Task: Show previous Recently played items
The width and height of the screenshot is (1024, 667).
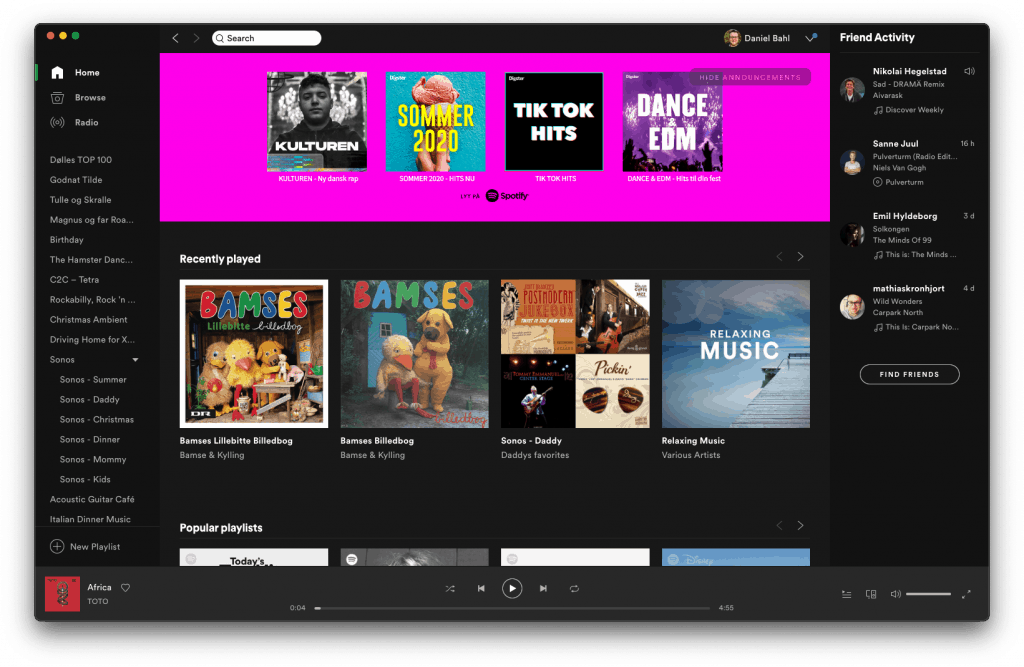Action: pyautogui.click(x=779, y=257)
